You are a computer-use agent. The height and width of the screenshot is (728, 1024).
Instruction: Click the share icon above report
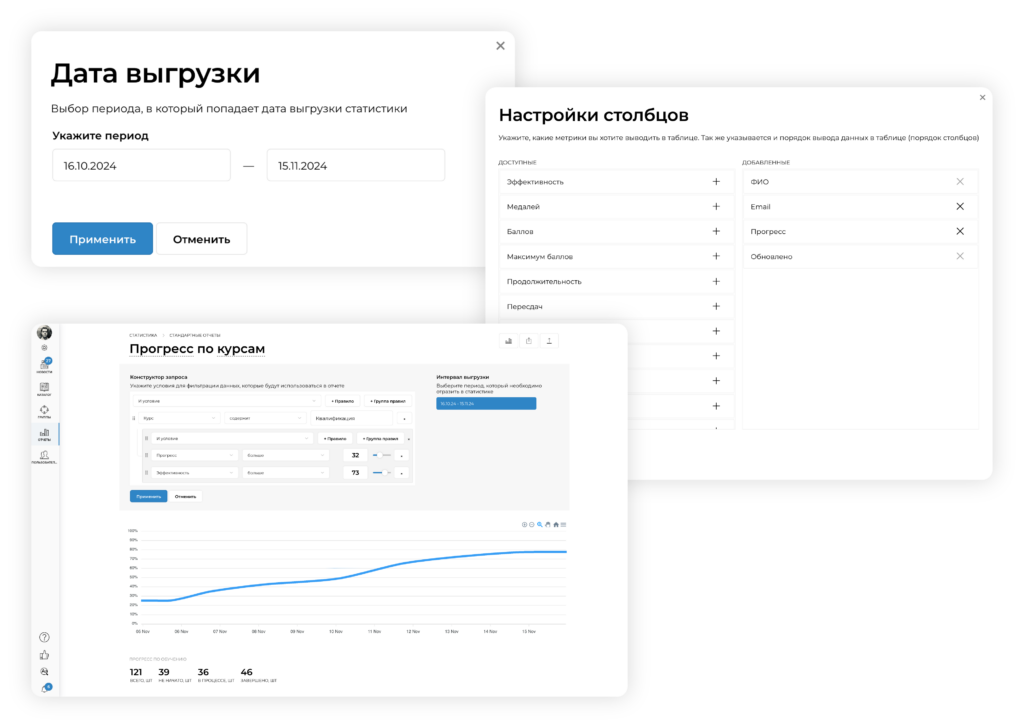(x=529, y=341)
